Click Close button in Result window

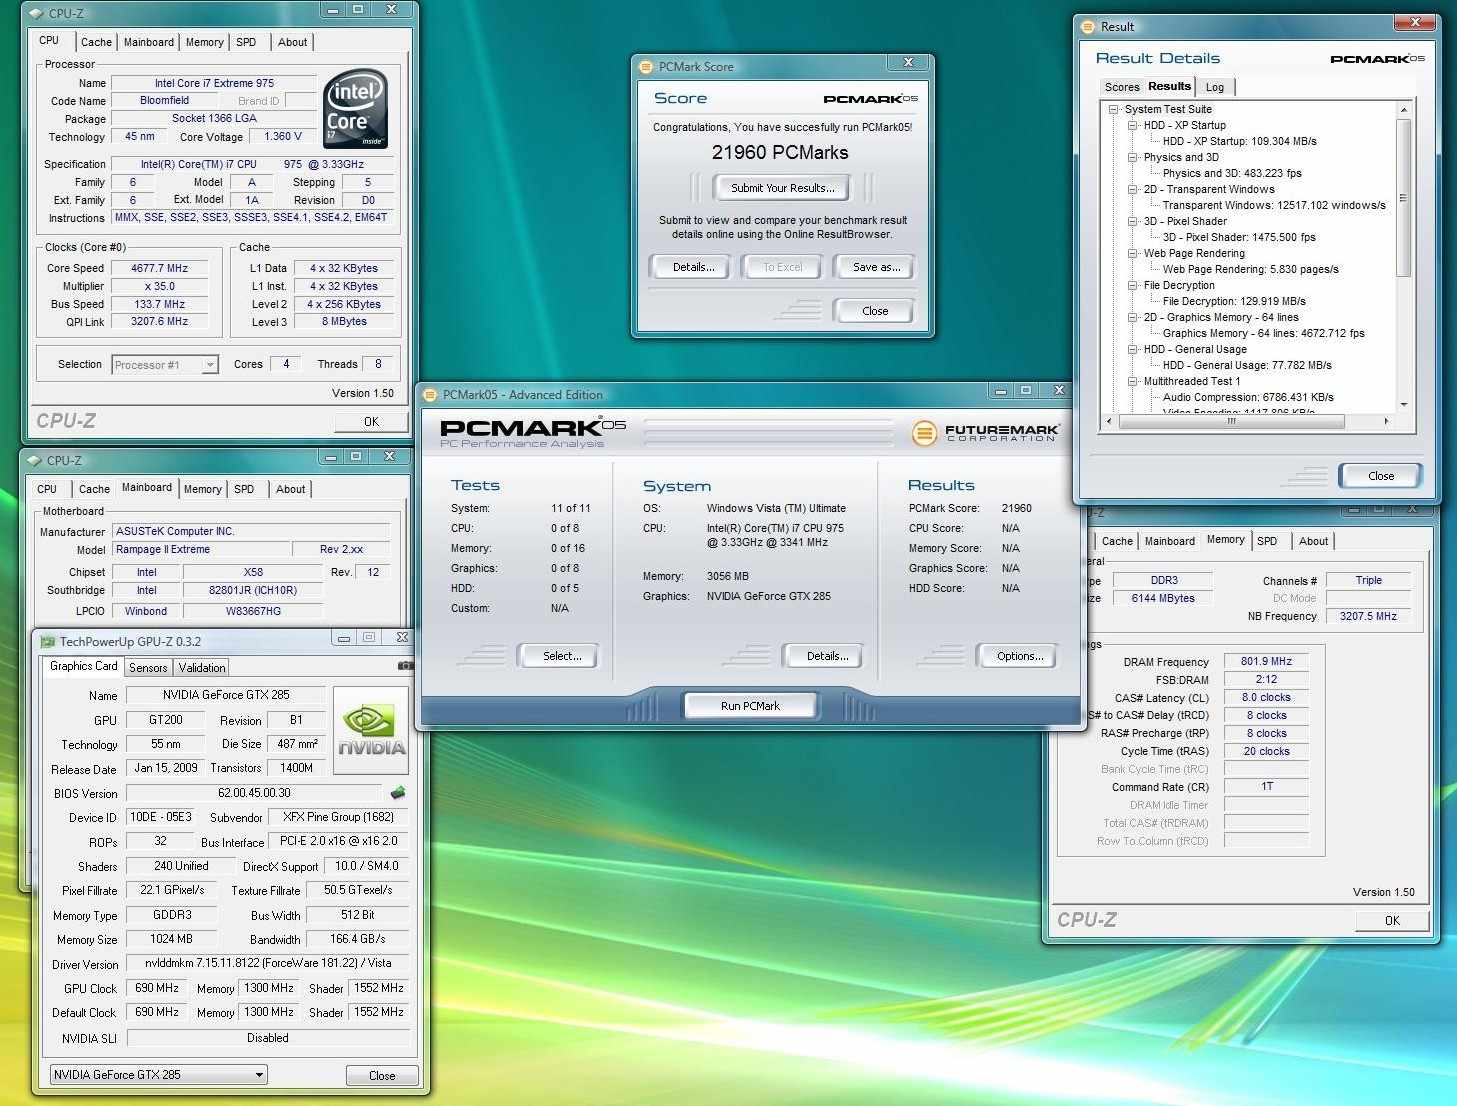pyautogui.click(x=1381, y=476)
